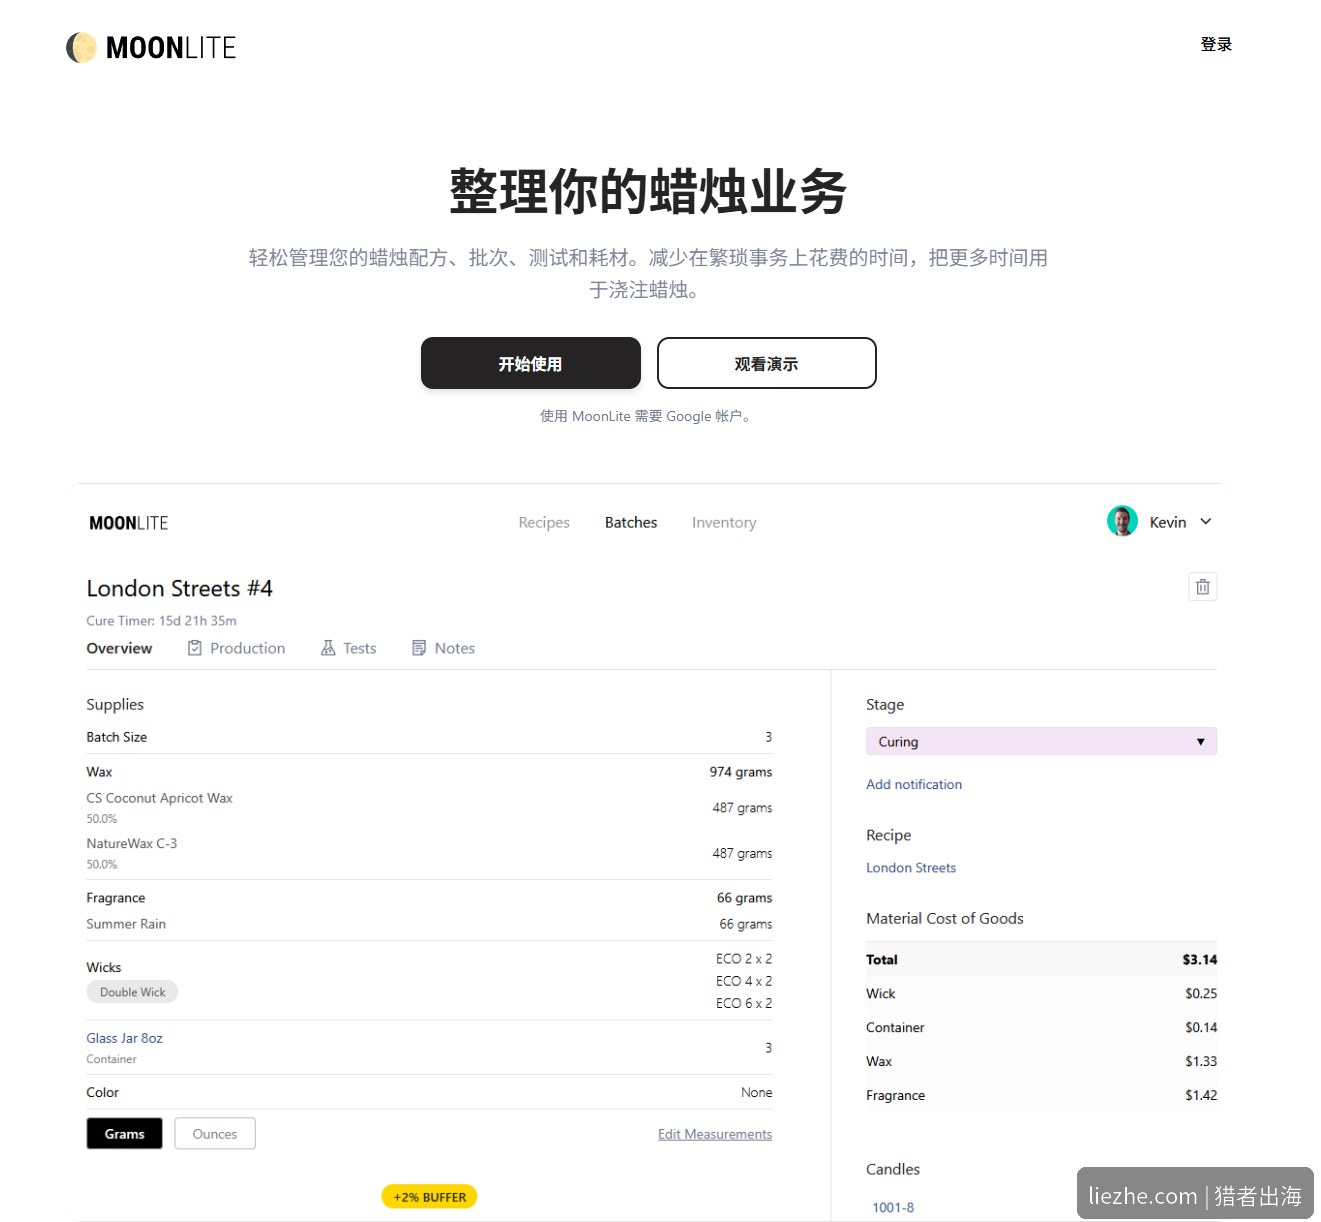Click the 974 grams wax value
This screenshot has height=1222, width=1321.
pyautogui.click(x=741, y=771)
